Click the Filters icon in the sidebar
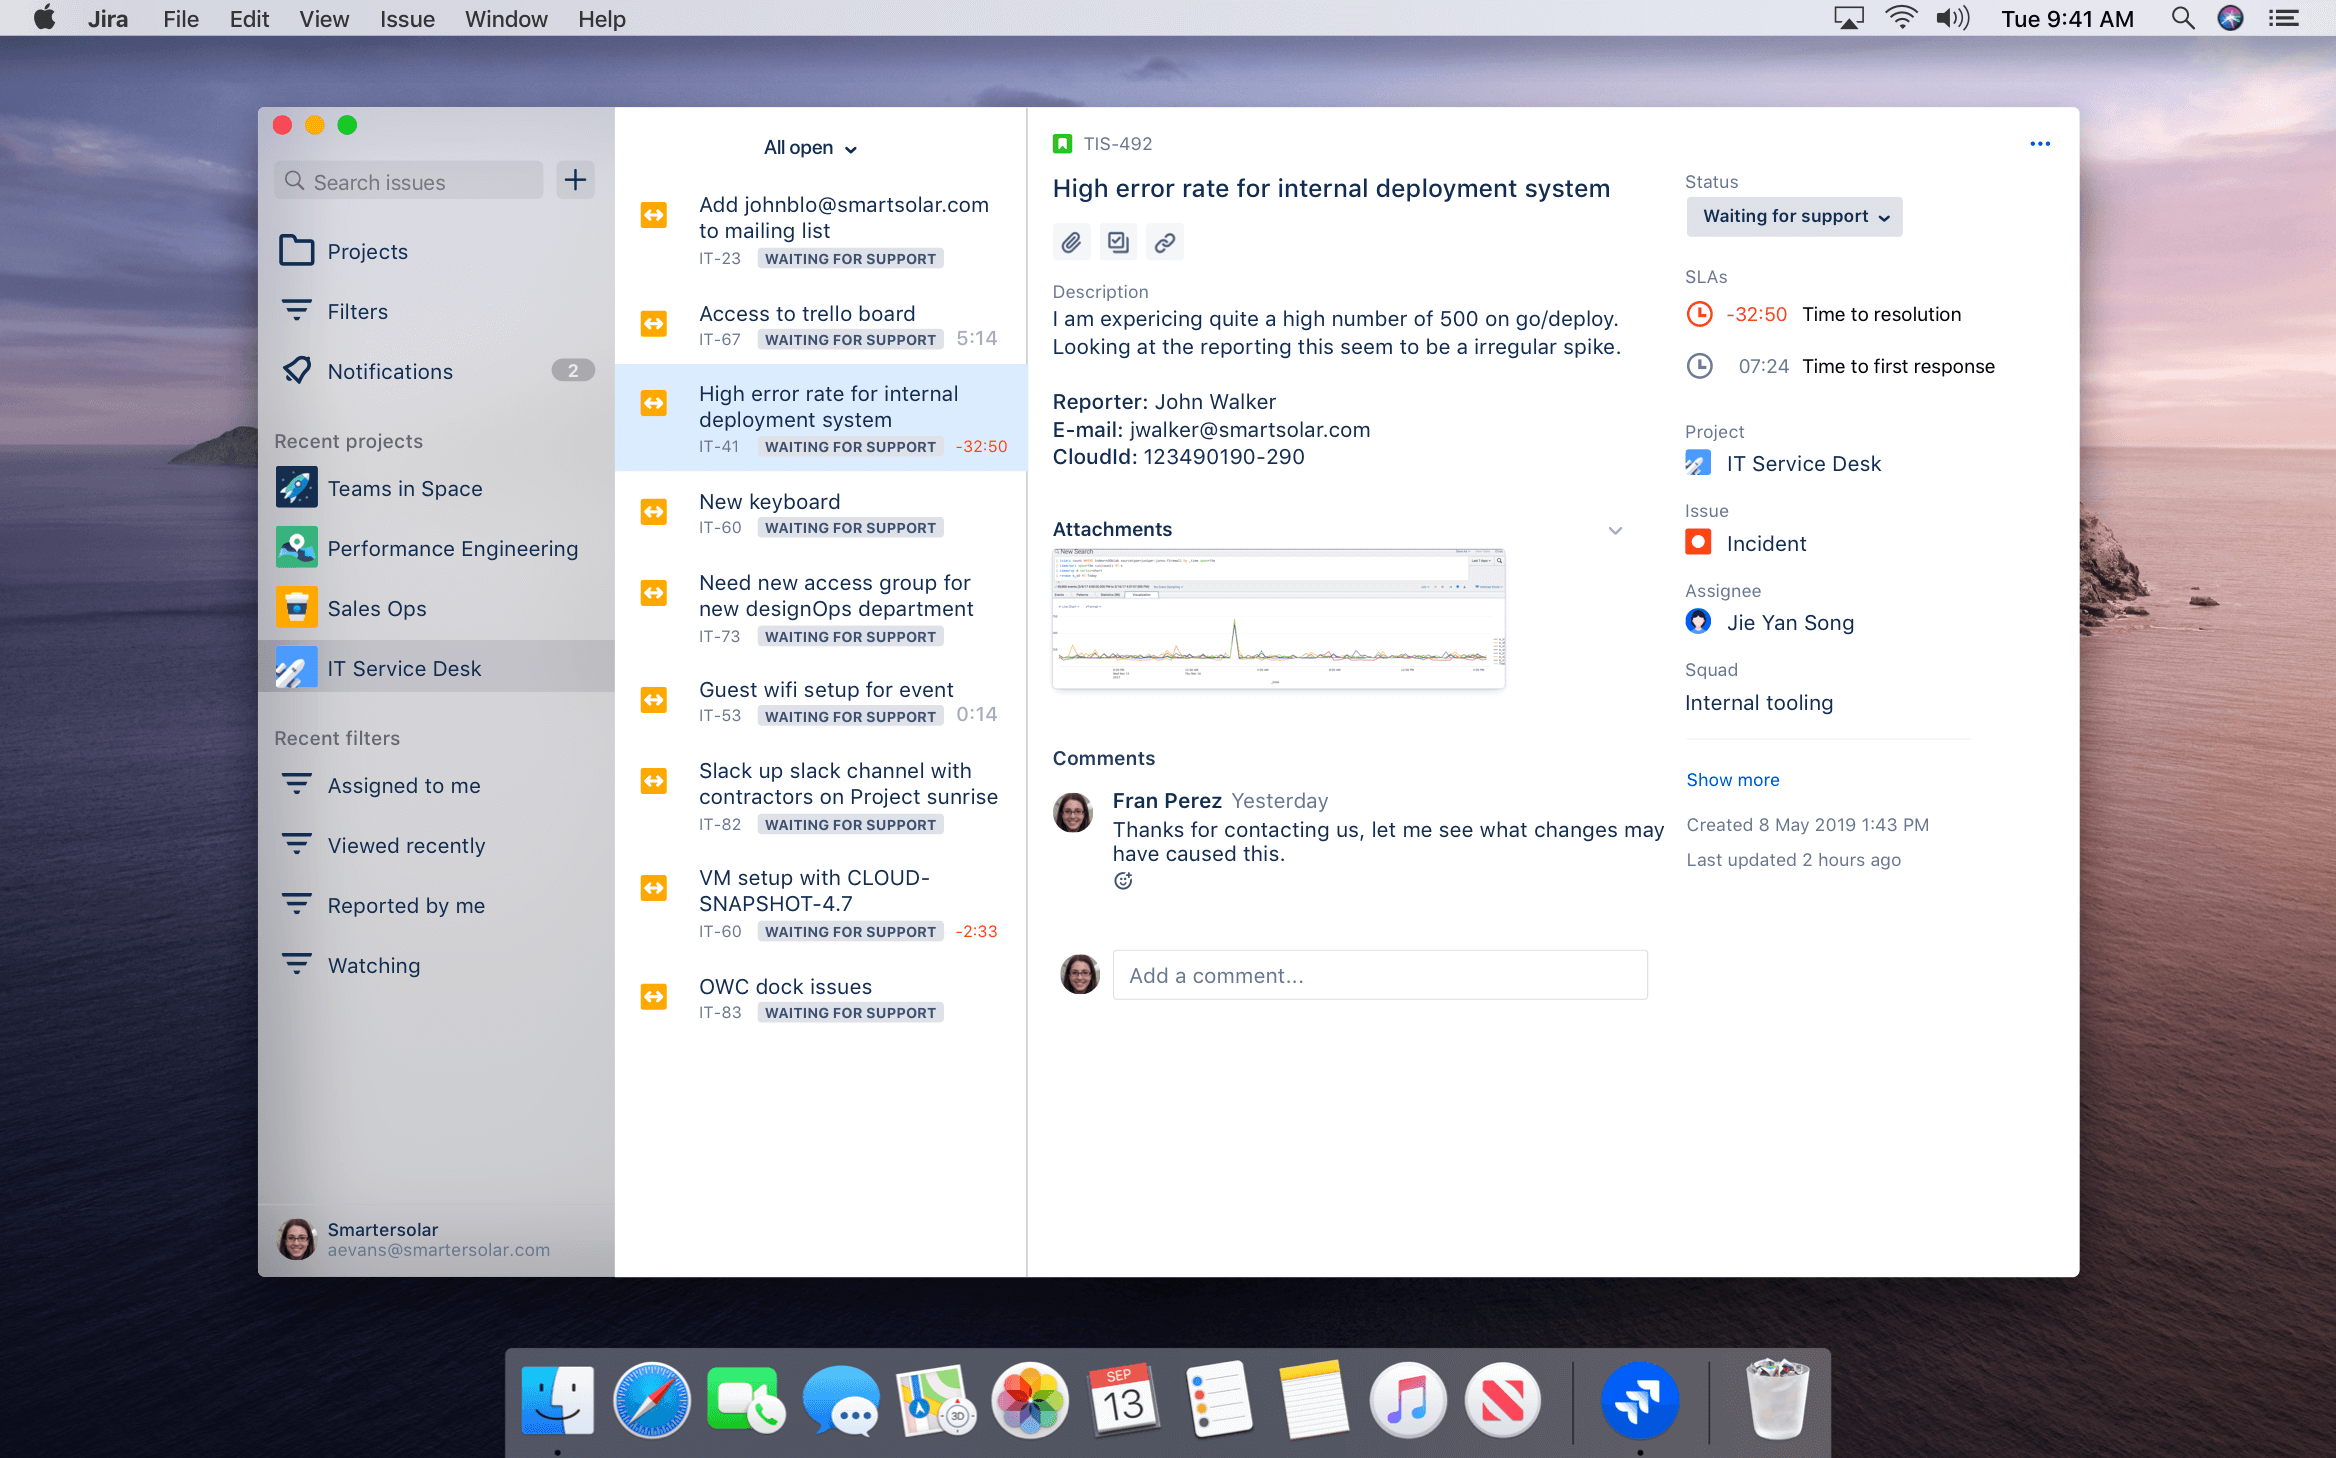 click(297, 311)
